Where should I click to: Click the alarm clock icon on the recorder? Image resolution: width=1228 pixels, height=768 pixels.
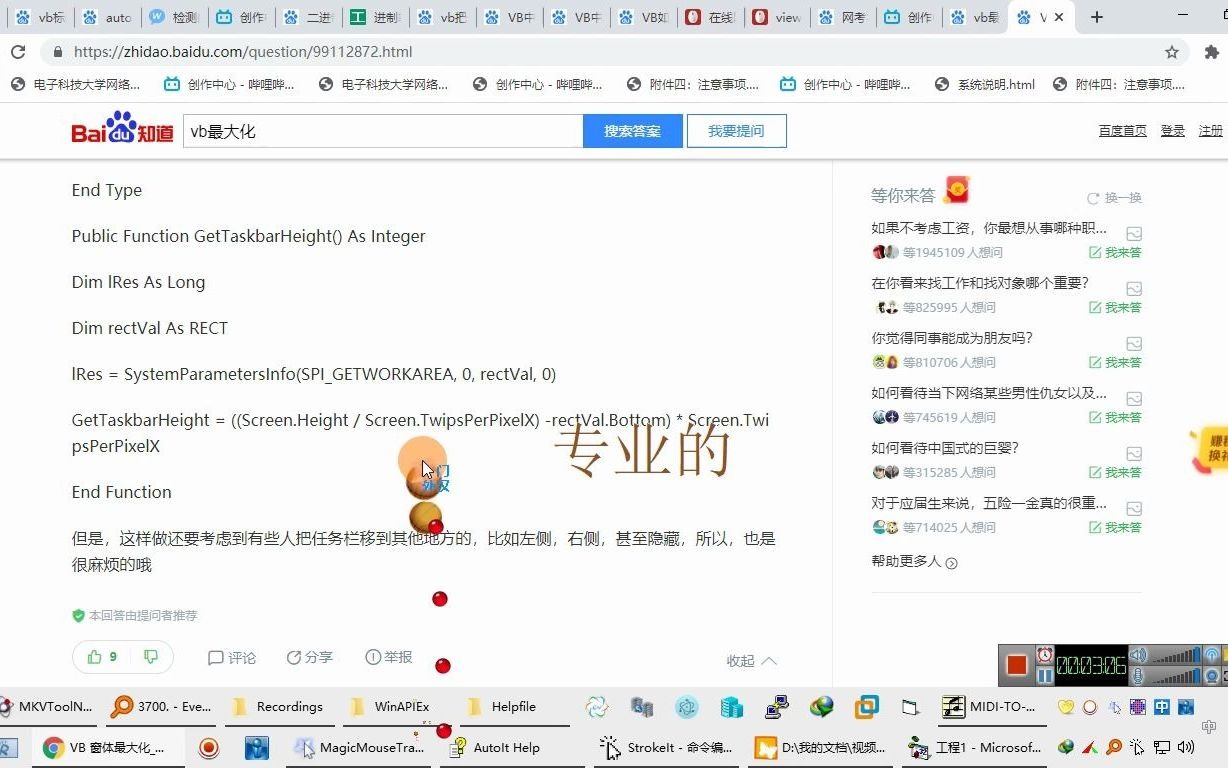coord(1043,655)
